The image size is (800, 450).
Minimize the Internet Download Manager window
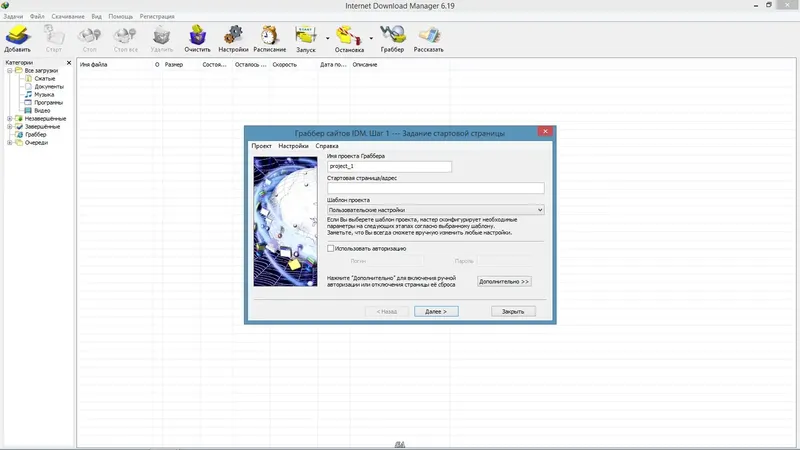pos(756,5)
